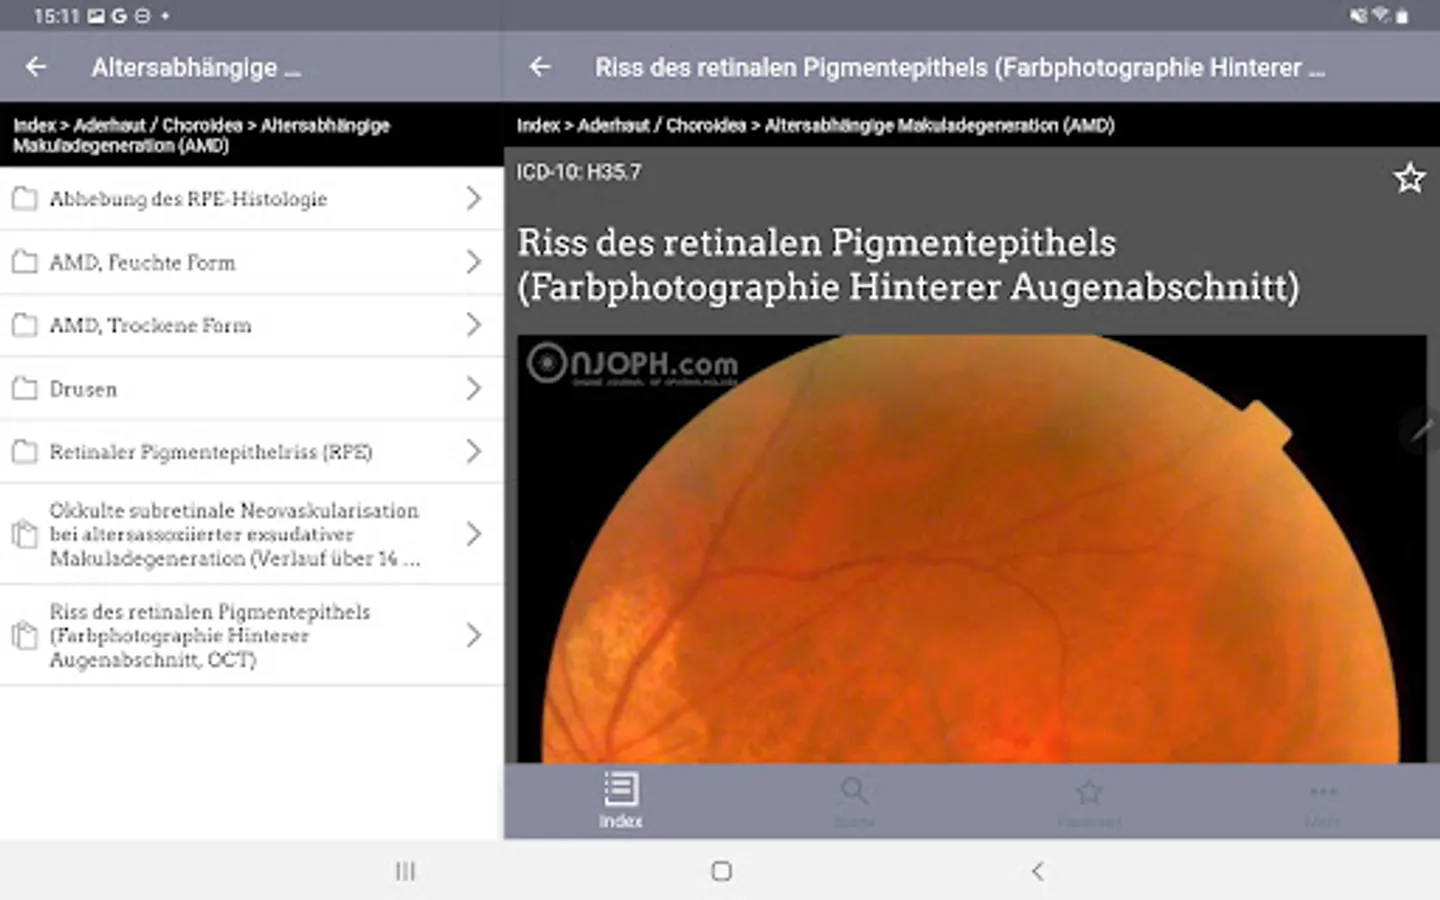
Task: Click the left header title Altersabhängige
Action: (196, 68)
